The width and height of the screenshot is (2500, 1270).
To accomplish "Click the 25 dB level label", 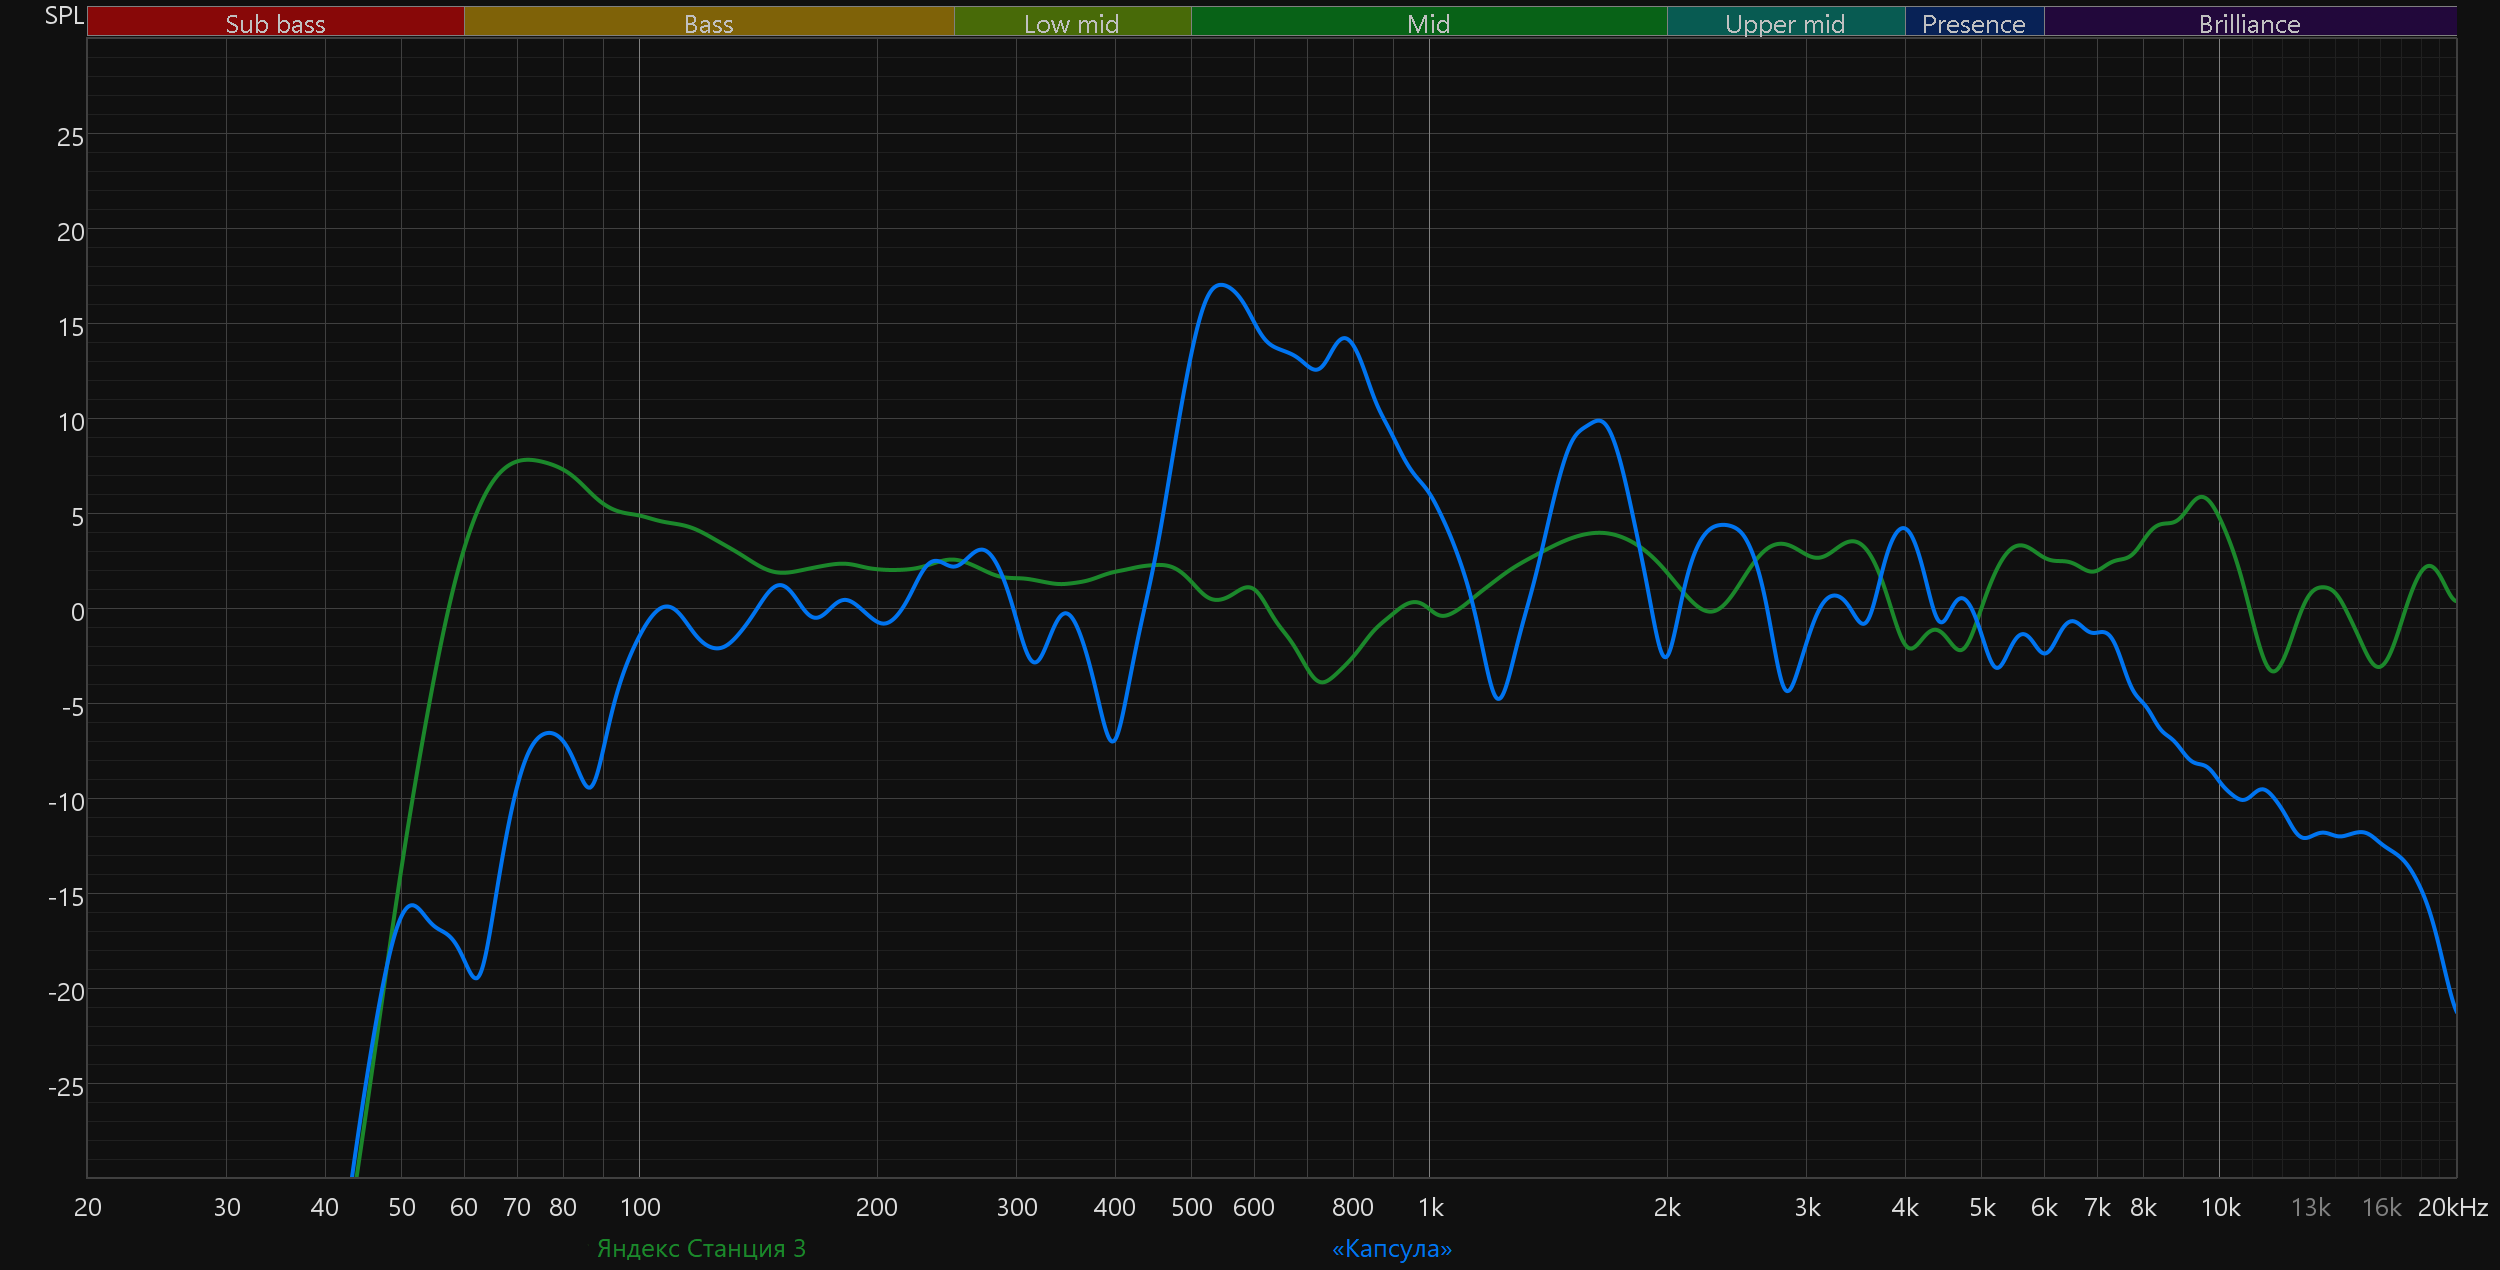I will pos(70,137).
